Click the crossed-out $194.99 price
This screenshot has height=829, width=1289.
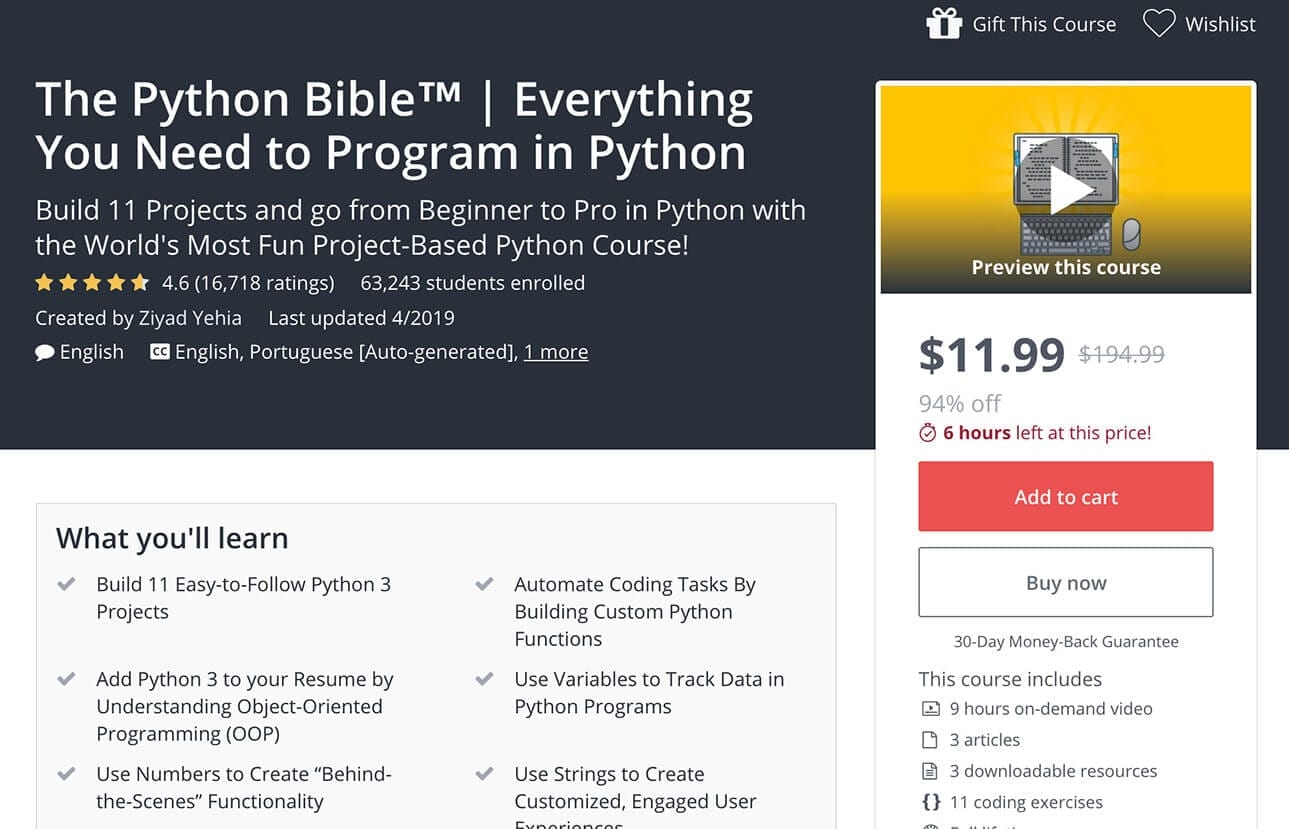click(1122, 353)
